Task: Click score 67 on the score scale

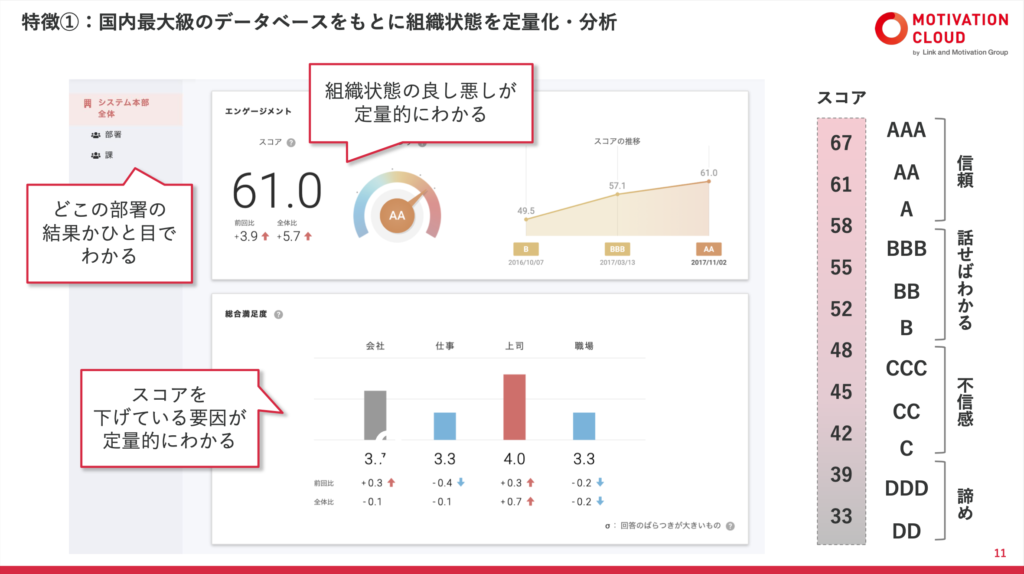Action: [x=841, y=143]
